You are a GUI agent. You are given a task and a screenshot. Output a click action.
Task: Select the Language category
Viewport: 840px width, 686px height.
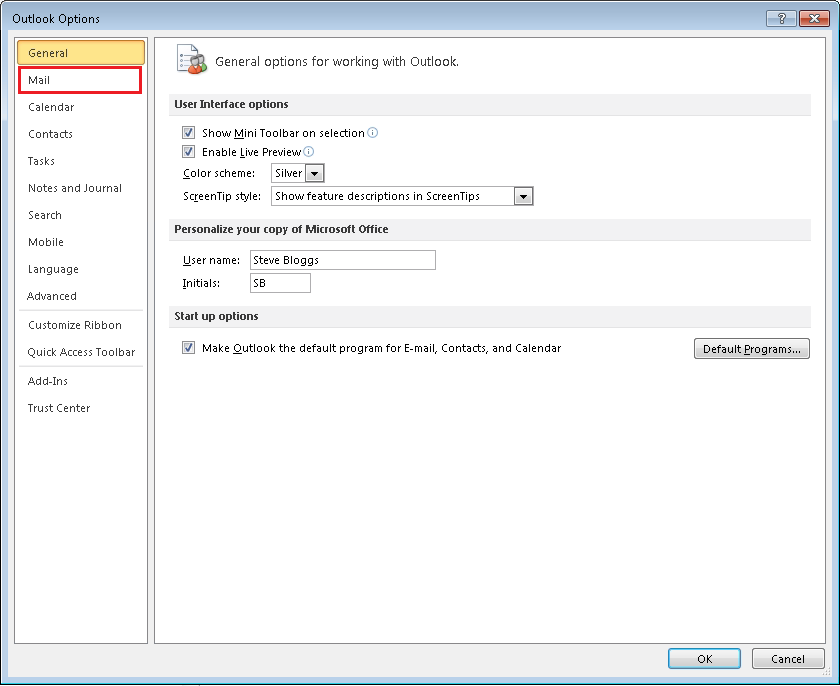pyautogui.click(x=81, y=269)
